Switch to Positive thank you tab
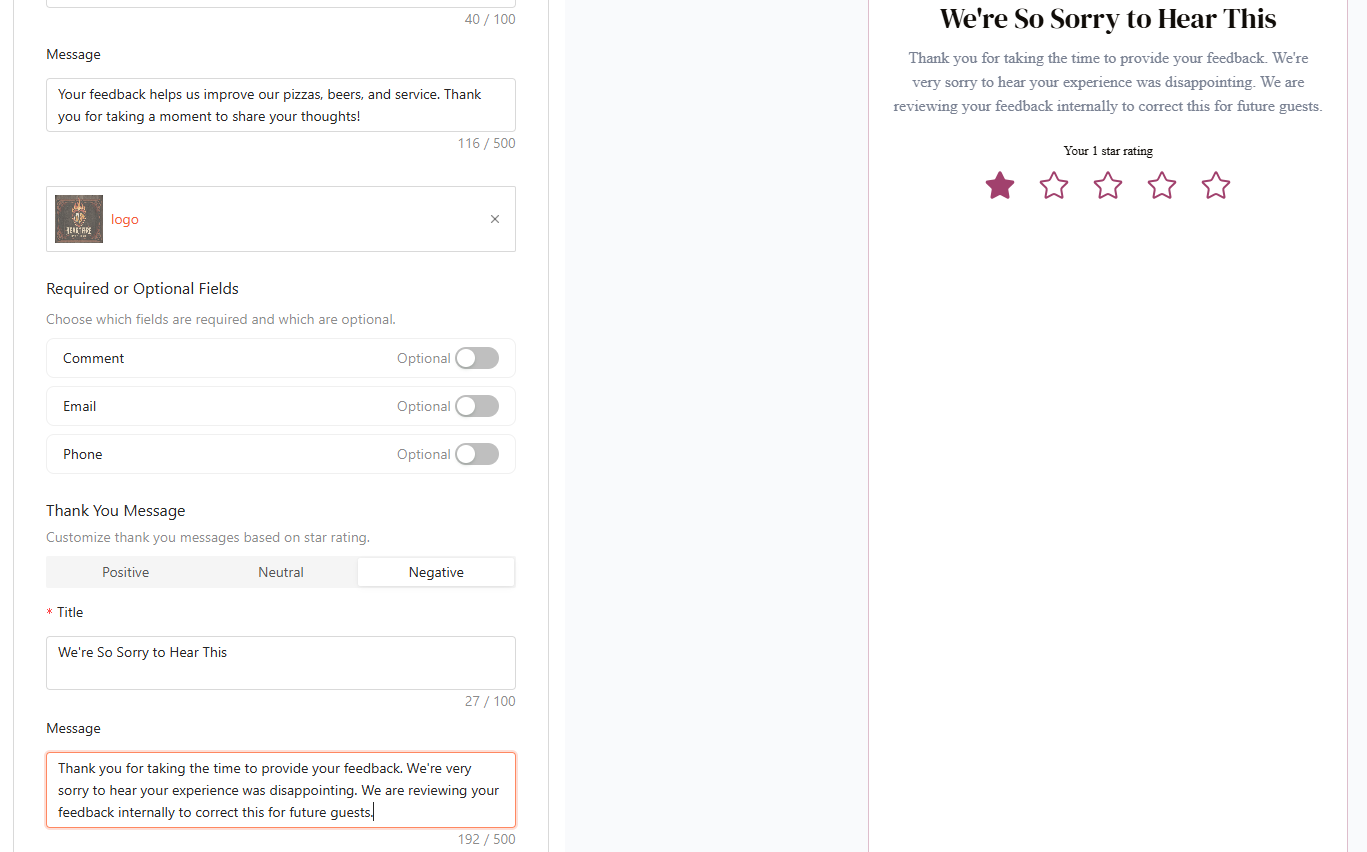1367x852 pixels. [125, 572]
